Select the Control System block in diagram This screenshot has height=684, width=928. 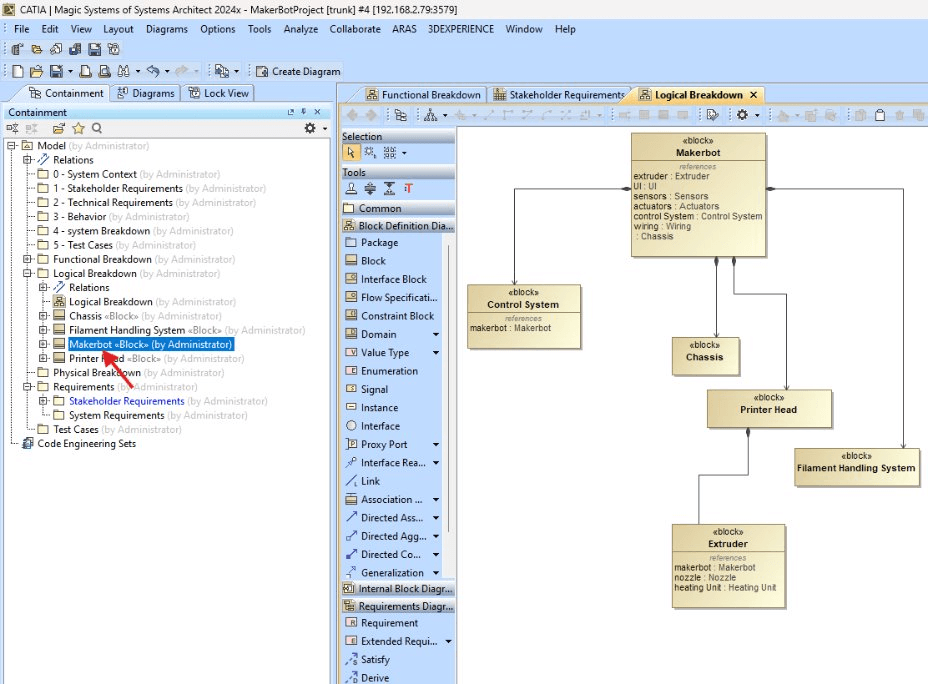pos(523,316)
